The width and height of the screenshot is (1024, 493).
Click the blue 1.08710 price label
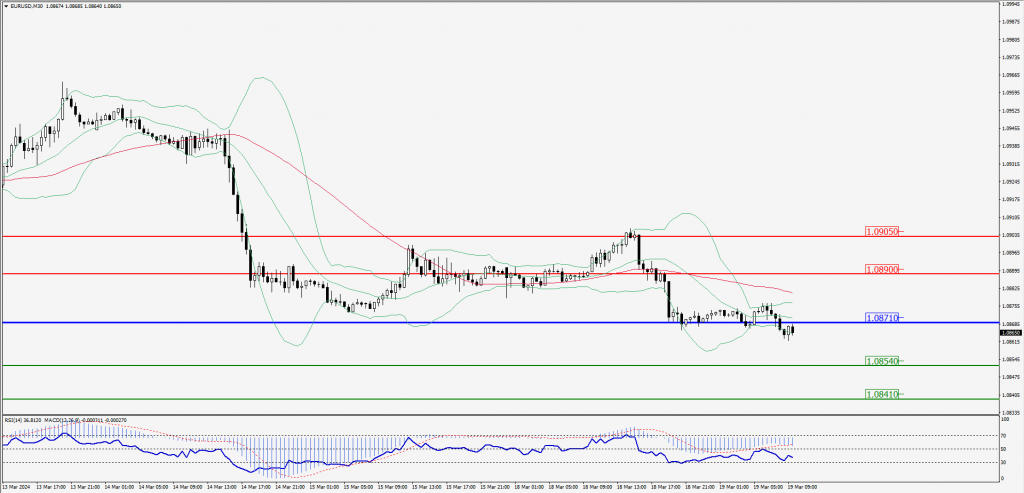pyautogui.click(x=883, y=317)
